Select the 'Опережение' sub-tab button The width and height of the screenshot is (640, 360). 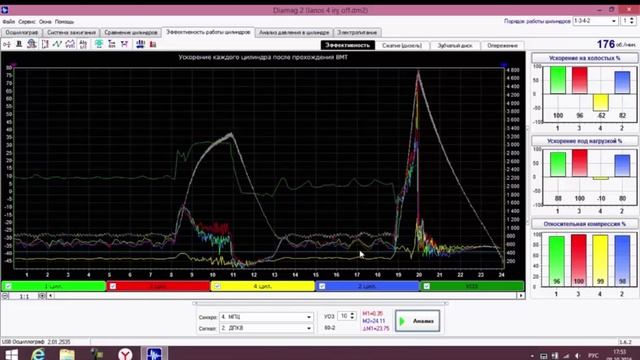502,45
